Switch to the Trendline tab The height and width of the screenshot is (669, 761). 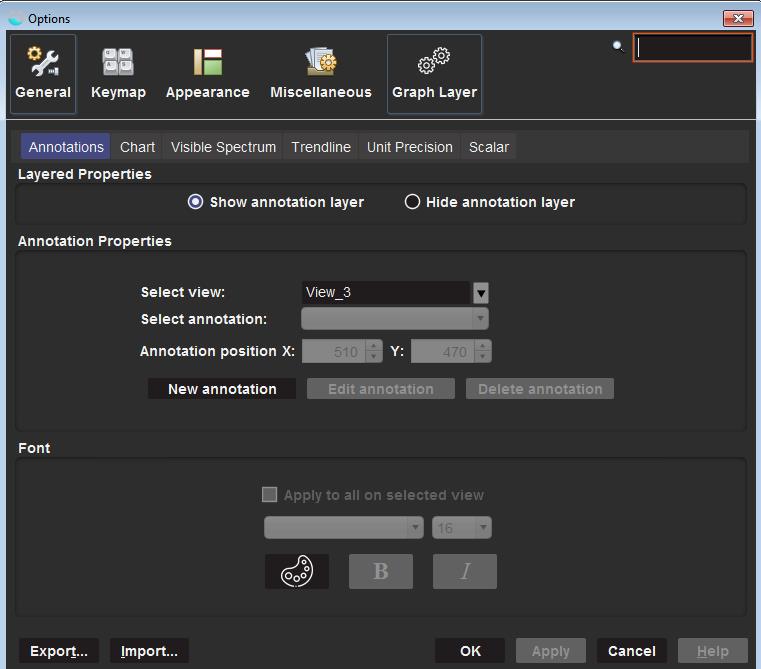321,147
